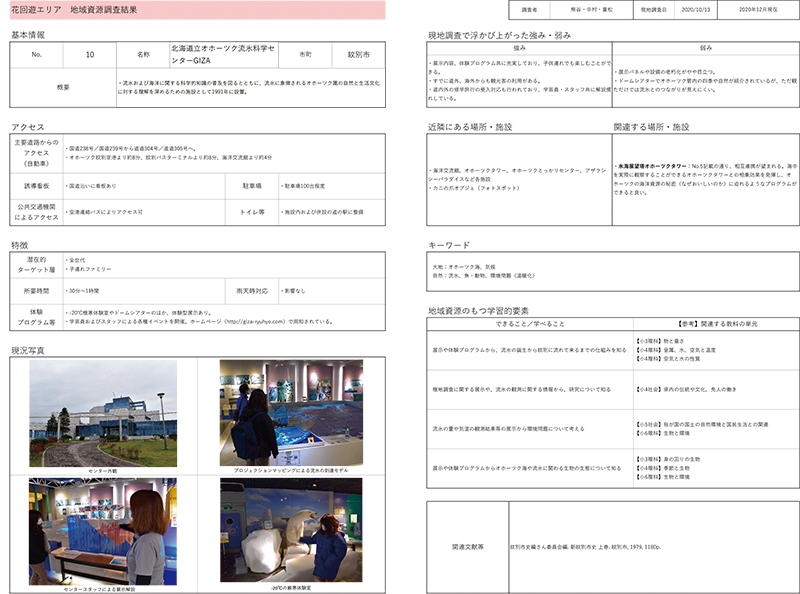Select the 駐車場 label cell

coord(253,185)
